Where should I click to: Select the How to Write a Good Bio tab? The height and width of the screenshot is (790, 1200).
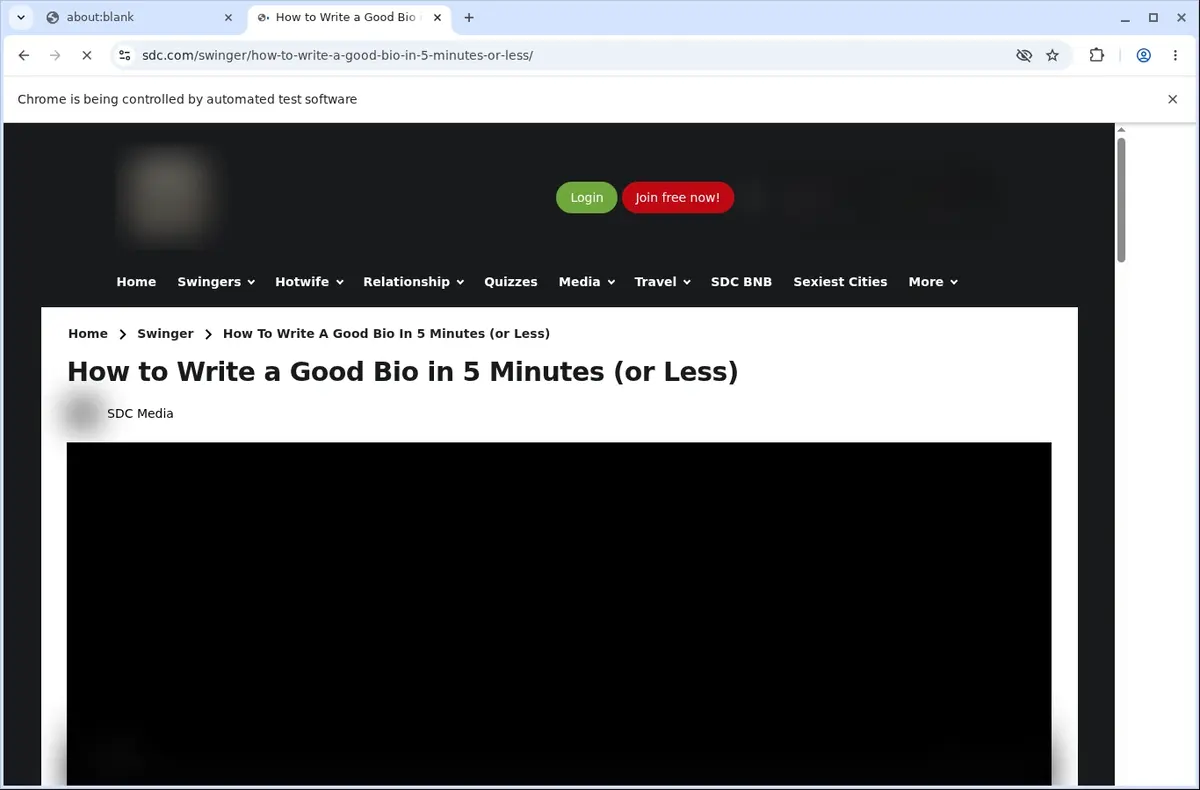tap(350, 17)
